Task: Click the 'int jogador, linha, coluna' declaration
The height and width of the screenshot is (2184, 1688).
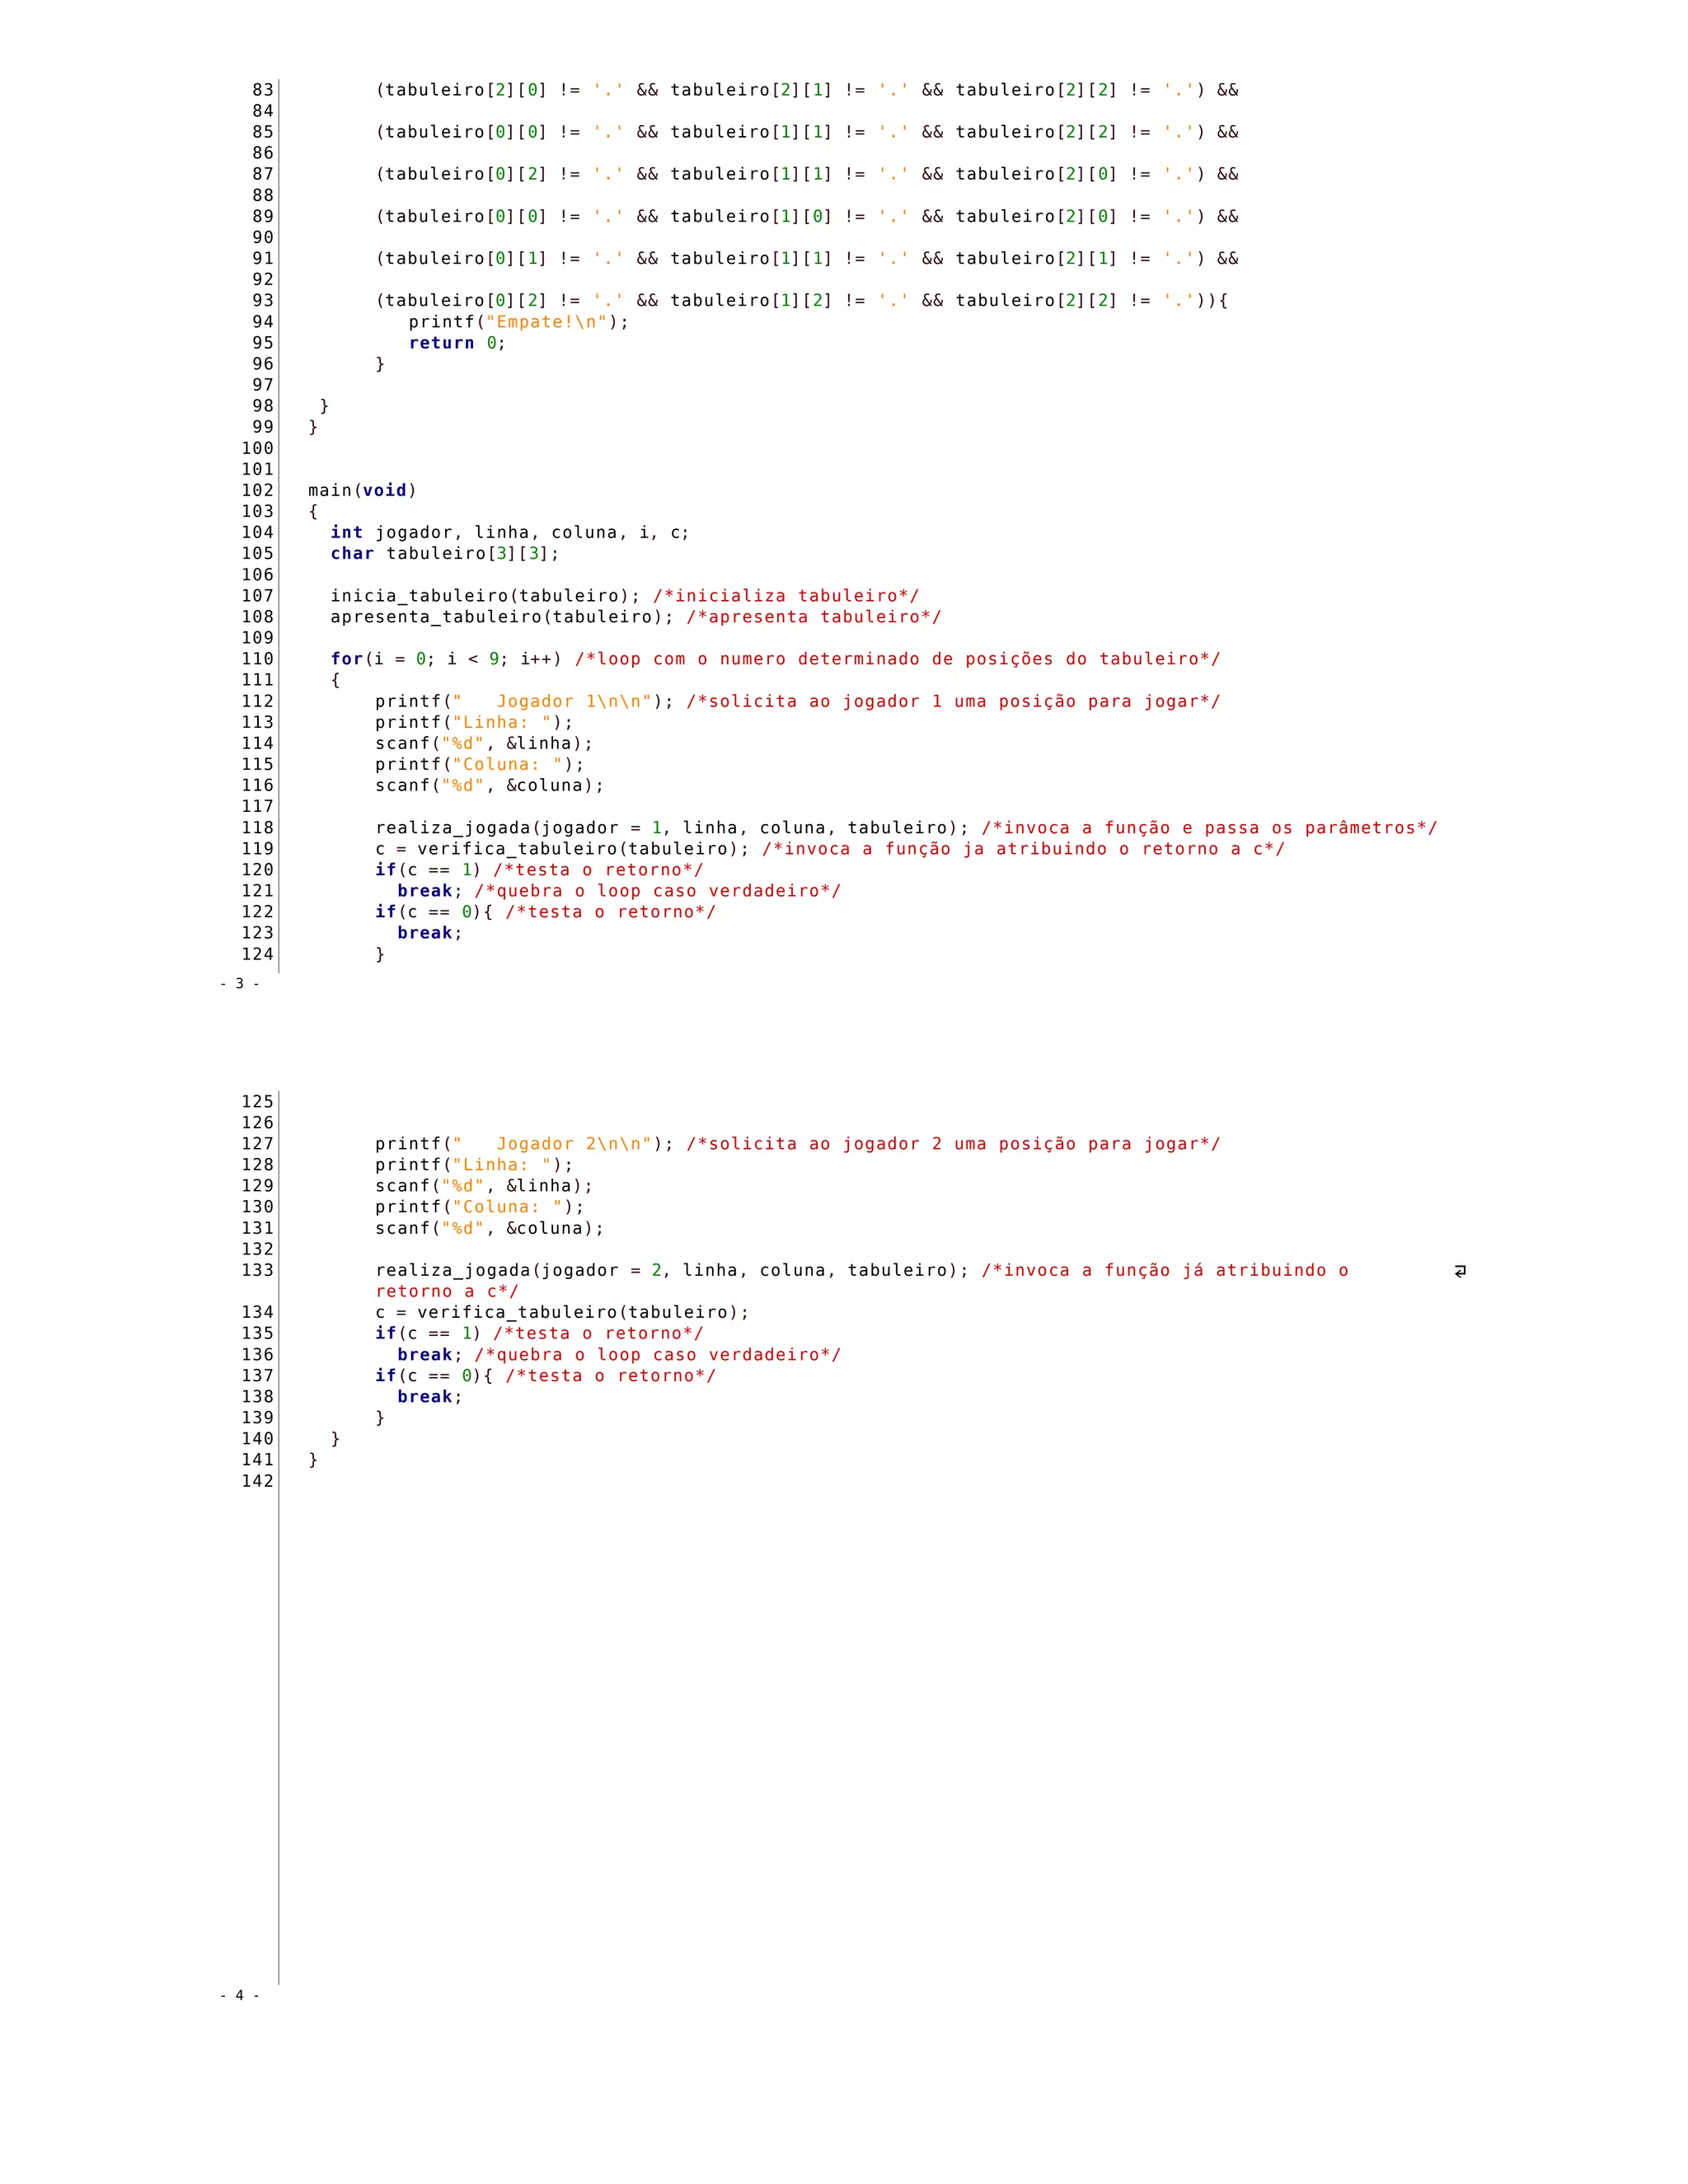Action: [x=509, y=533]
